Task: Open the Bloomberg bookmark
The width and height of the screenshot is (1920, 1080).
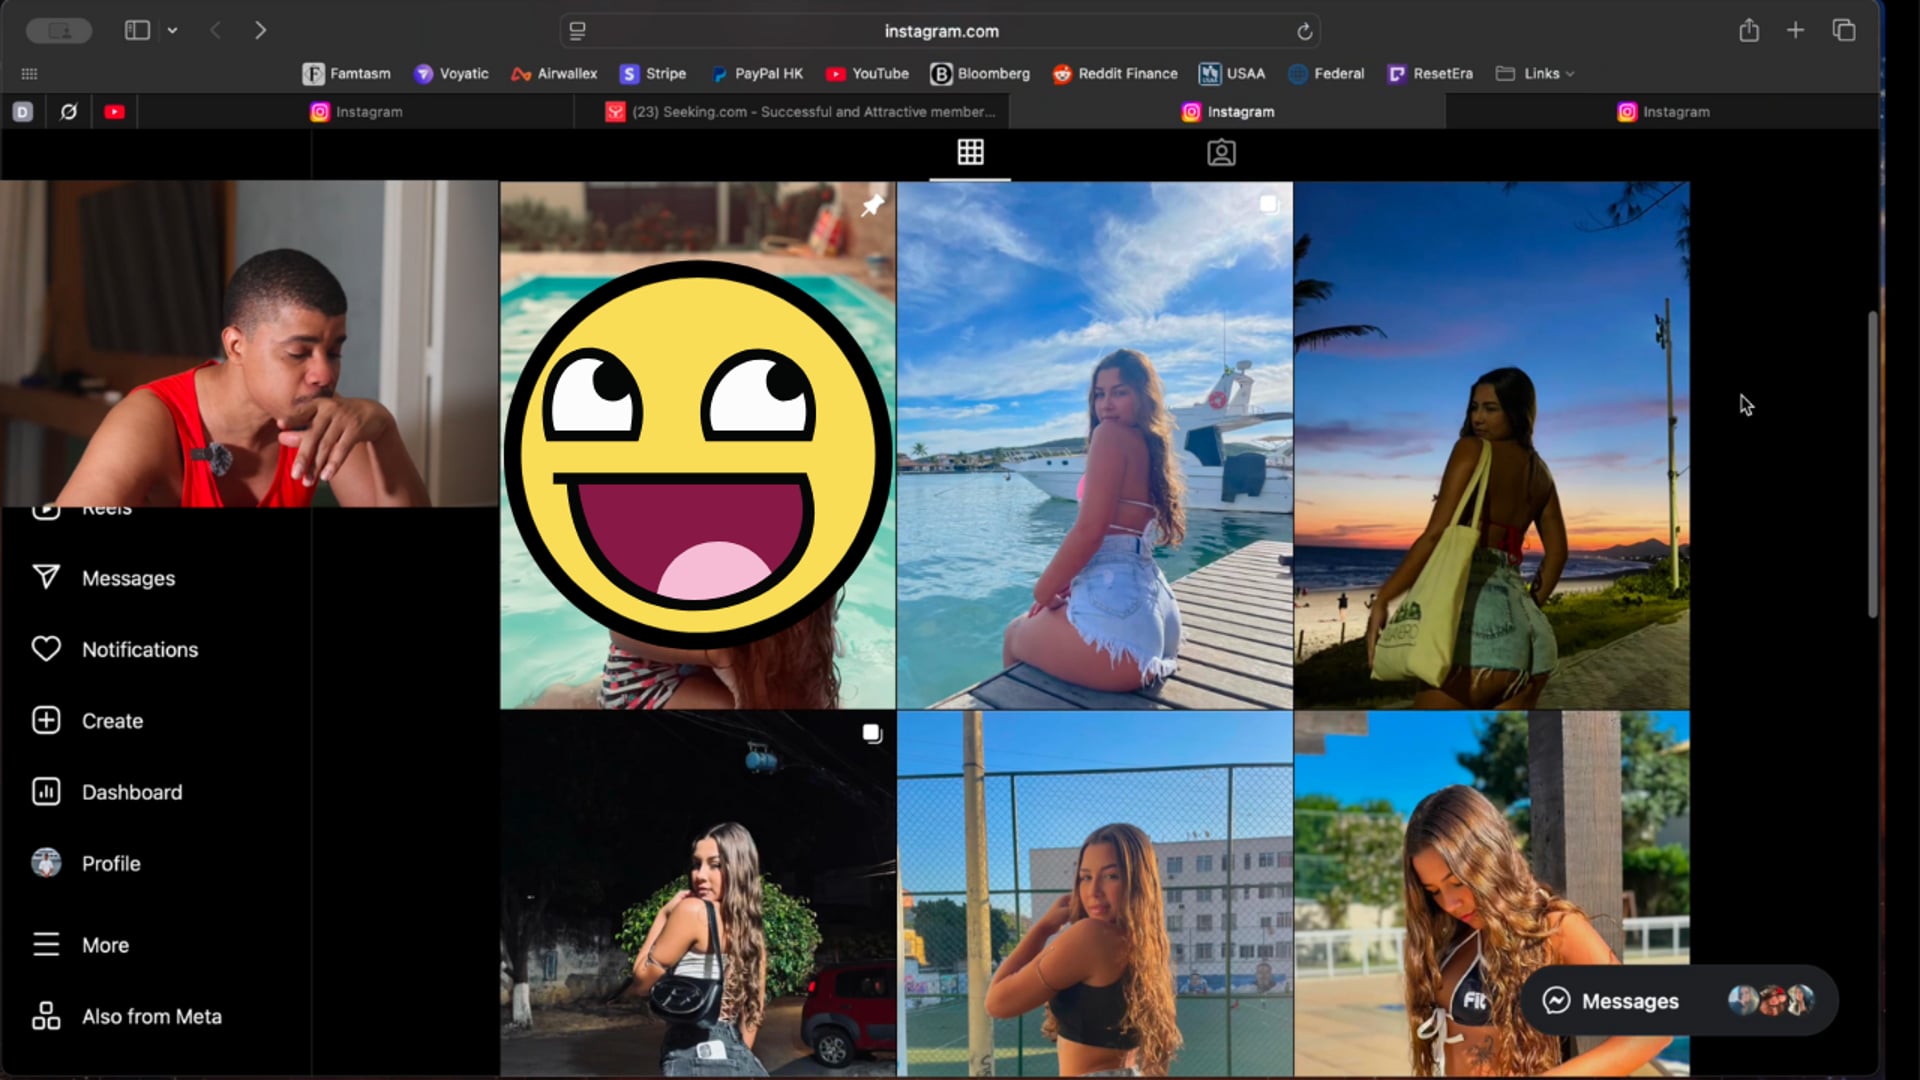Action: click(x=980, y=73)
